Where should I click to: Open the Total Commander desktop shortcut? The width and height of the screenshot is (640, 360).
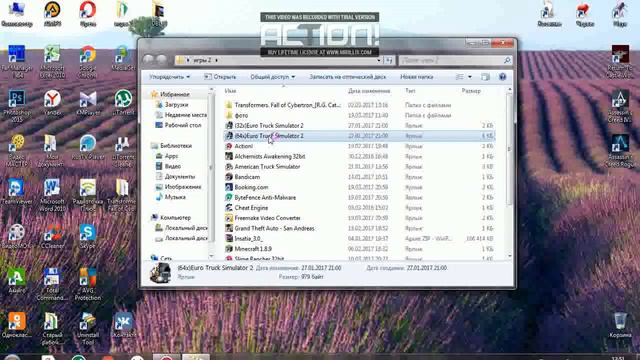52,284
